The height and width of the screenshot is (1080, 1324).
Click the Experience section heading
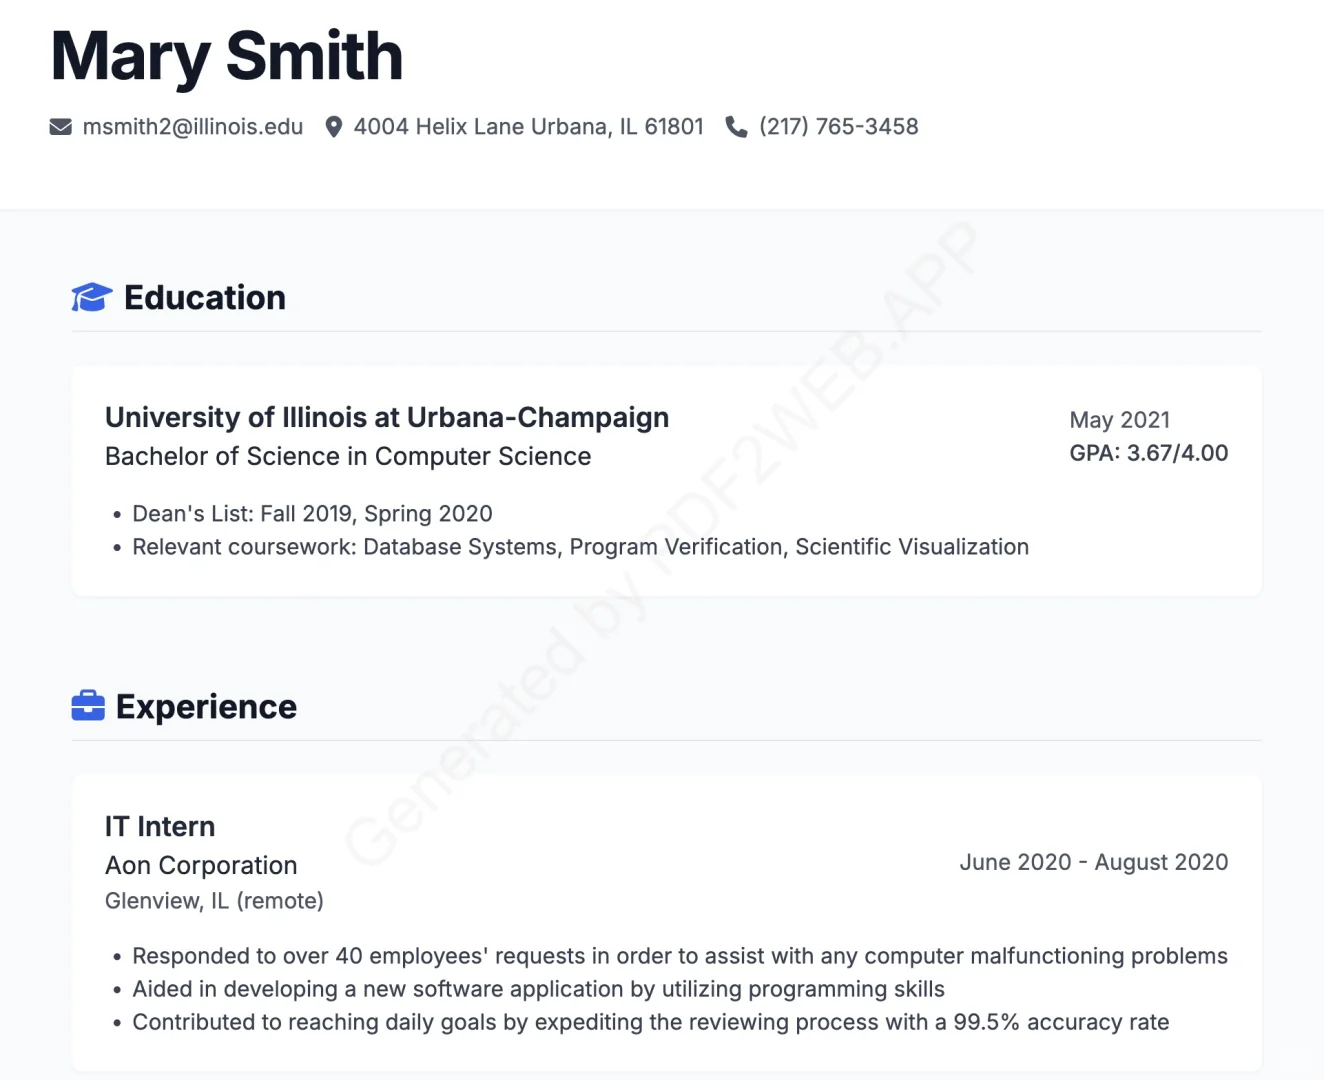[x=206, y=707]
